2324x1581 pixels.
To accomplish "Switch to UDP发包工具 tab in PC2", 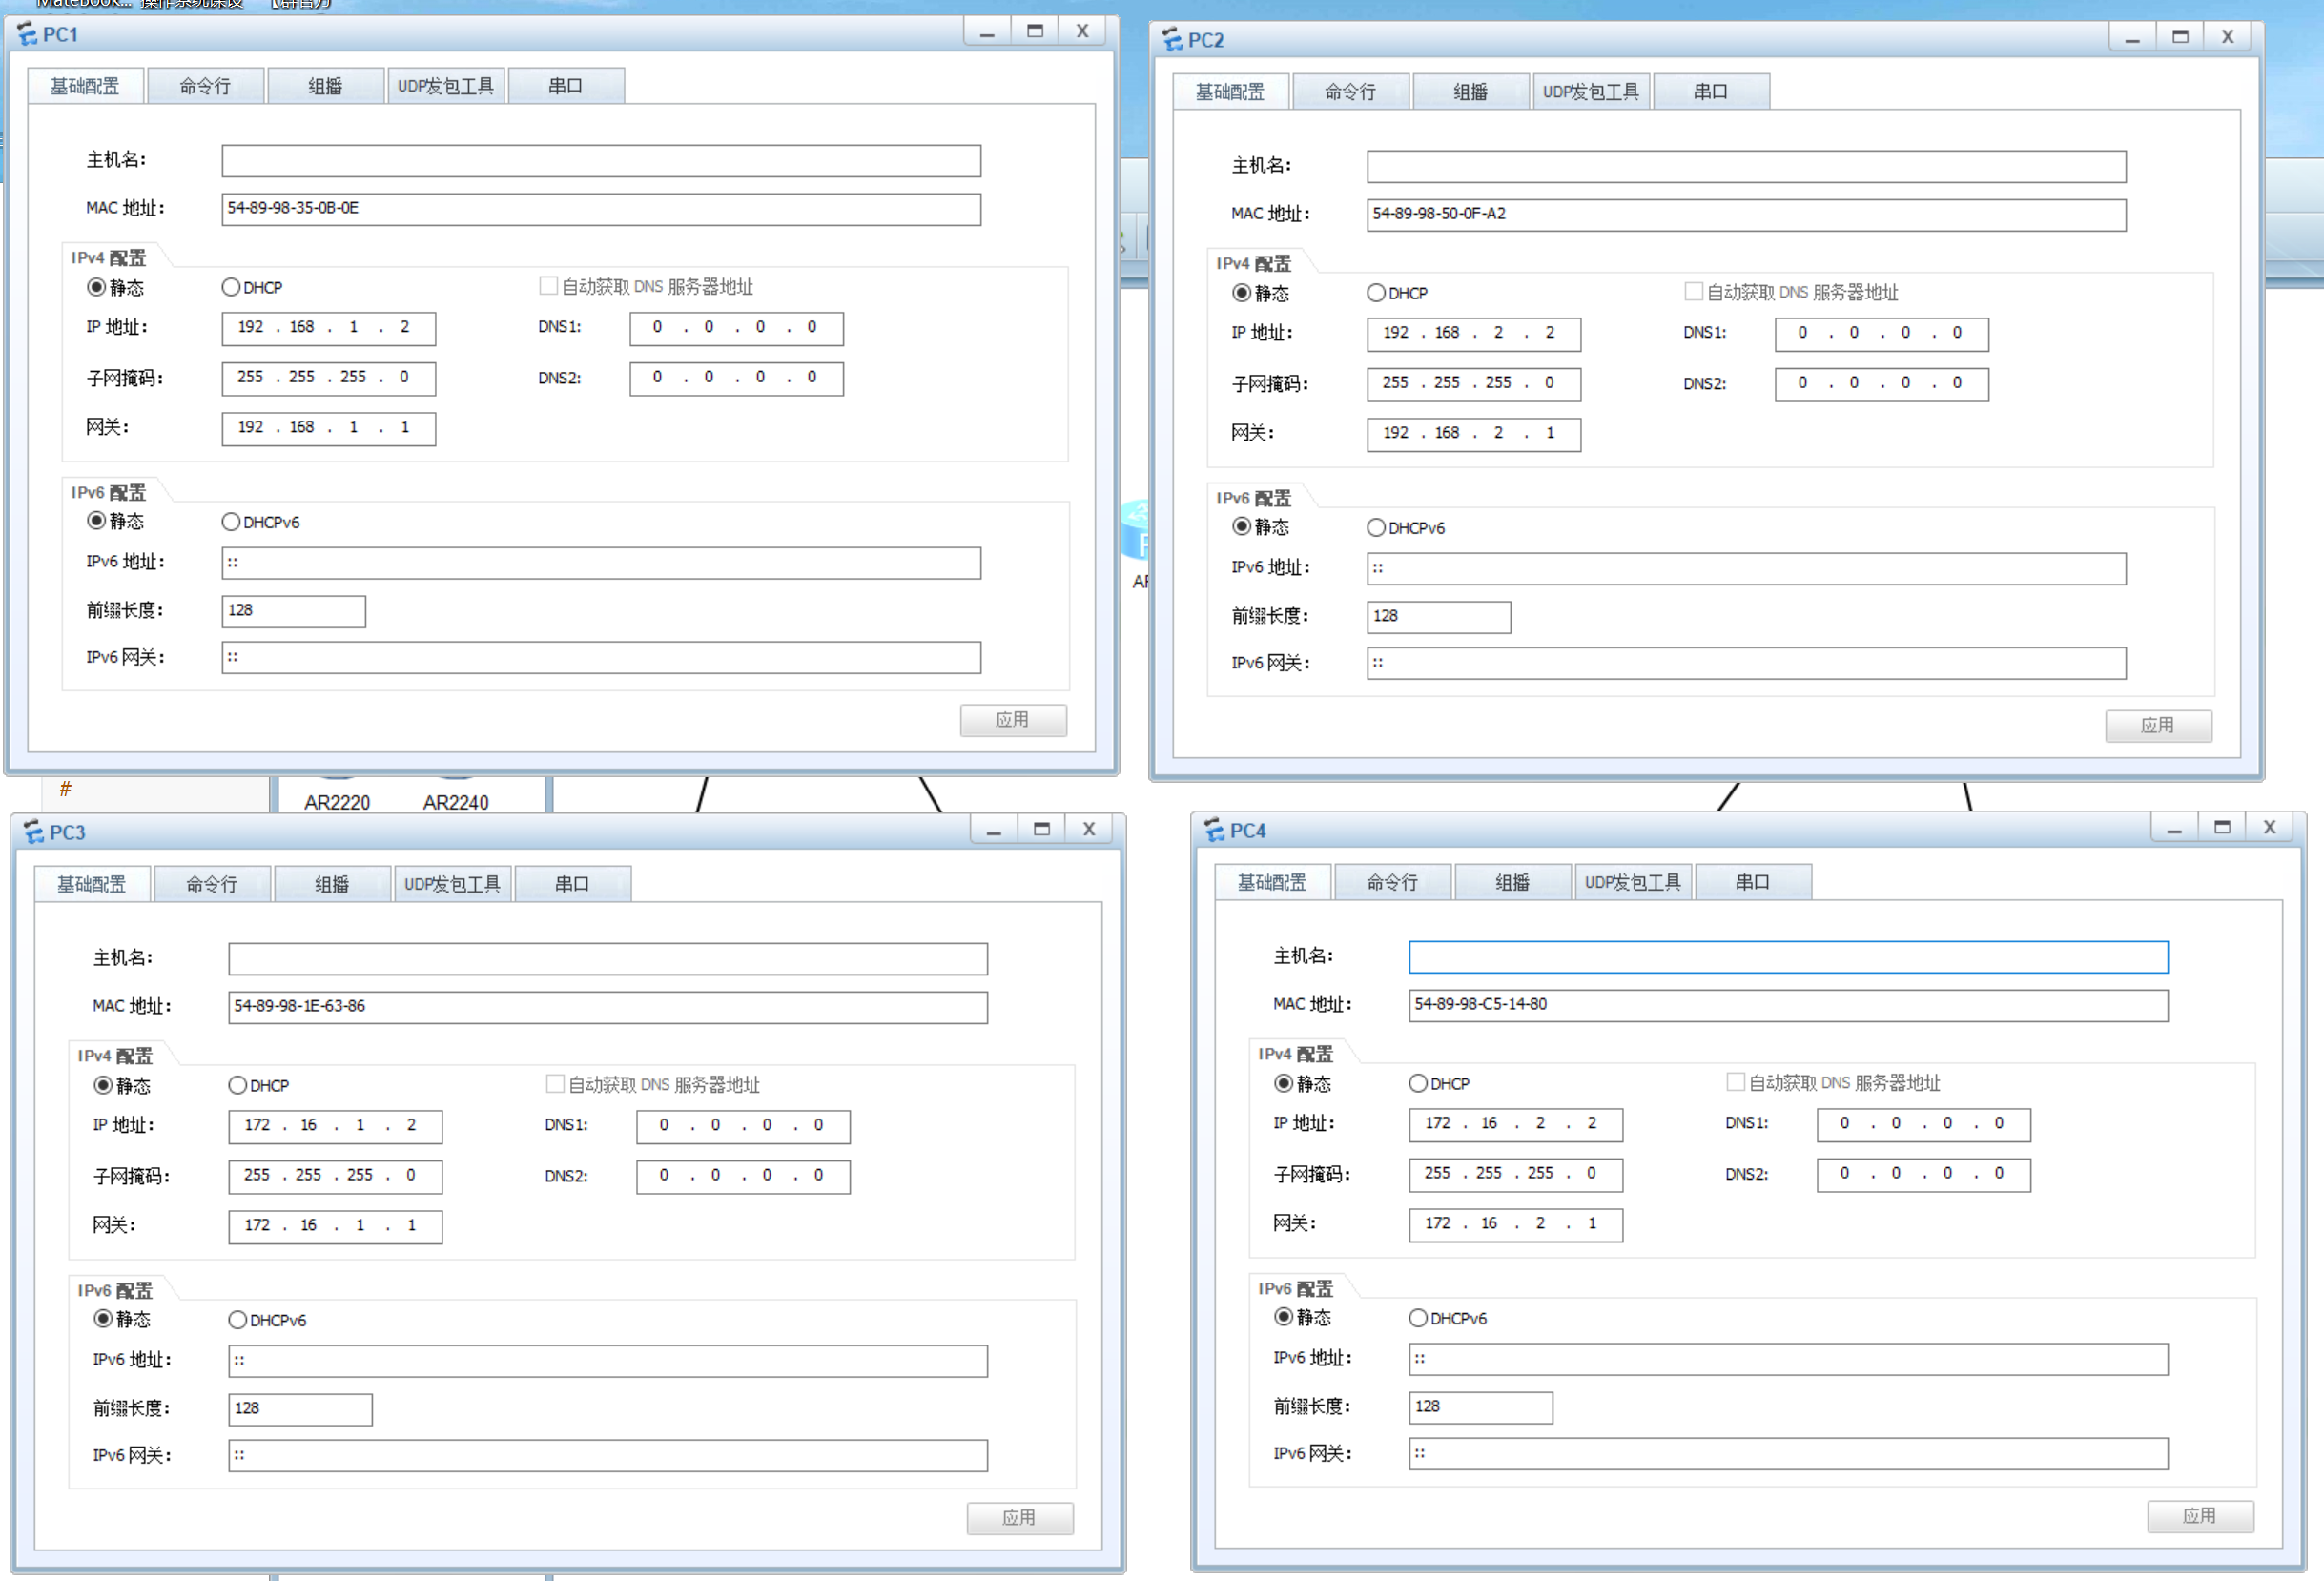I will [x=1590, y=92].
